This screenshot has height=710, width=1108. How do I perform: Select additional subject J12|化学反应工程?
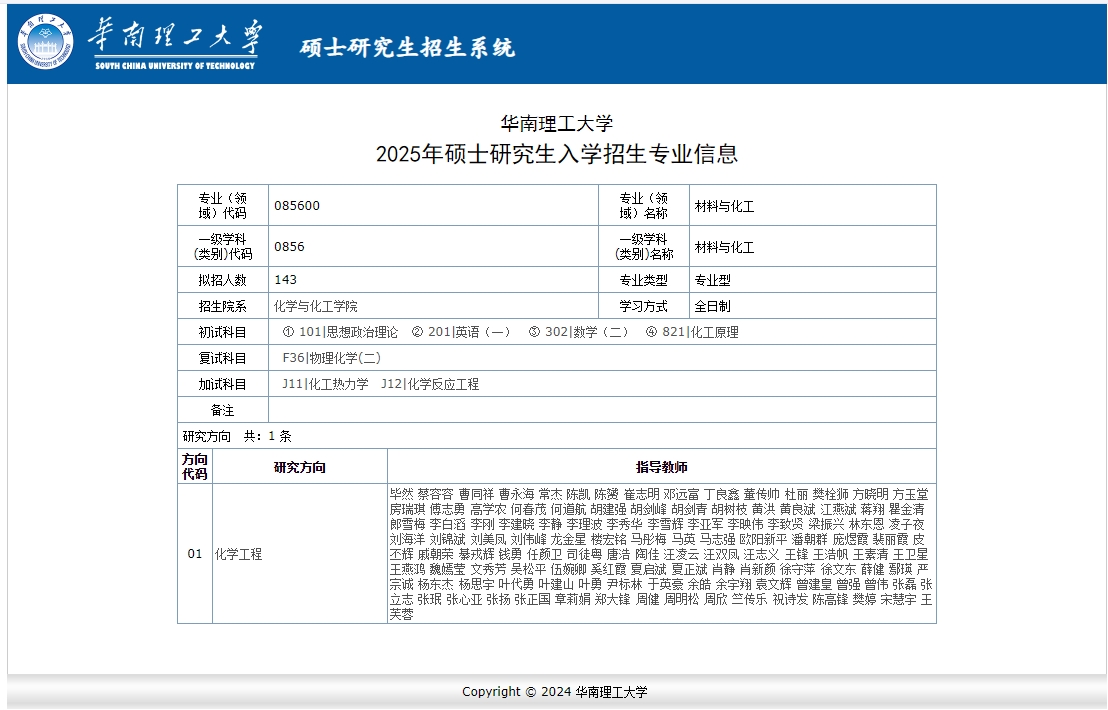pyautogui.click(x=430, y=384)
